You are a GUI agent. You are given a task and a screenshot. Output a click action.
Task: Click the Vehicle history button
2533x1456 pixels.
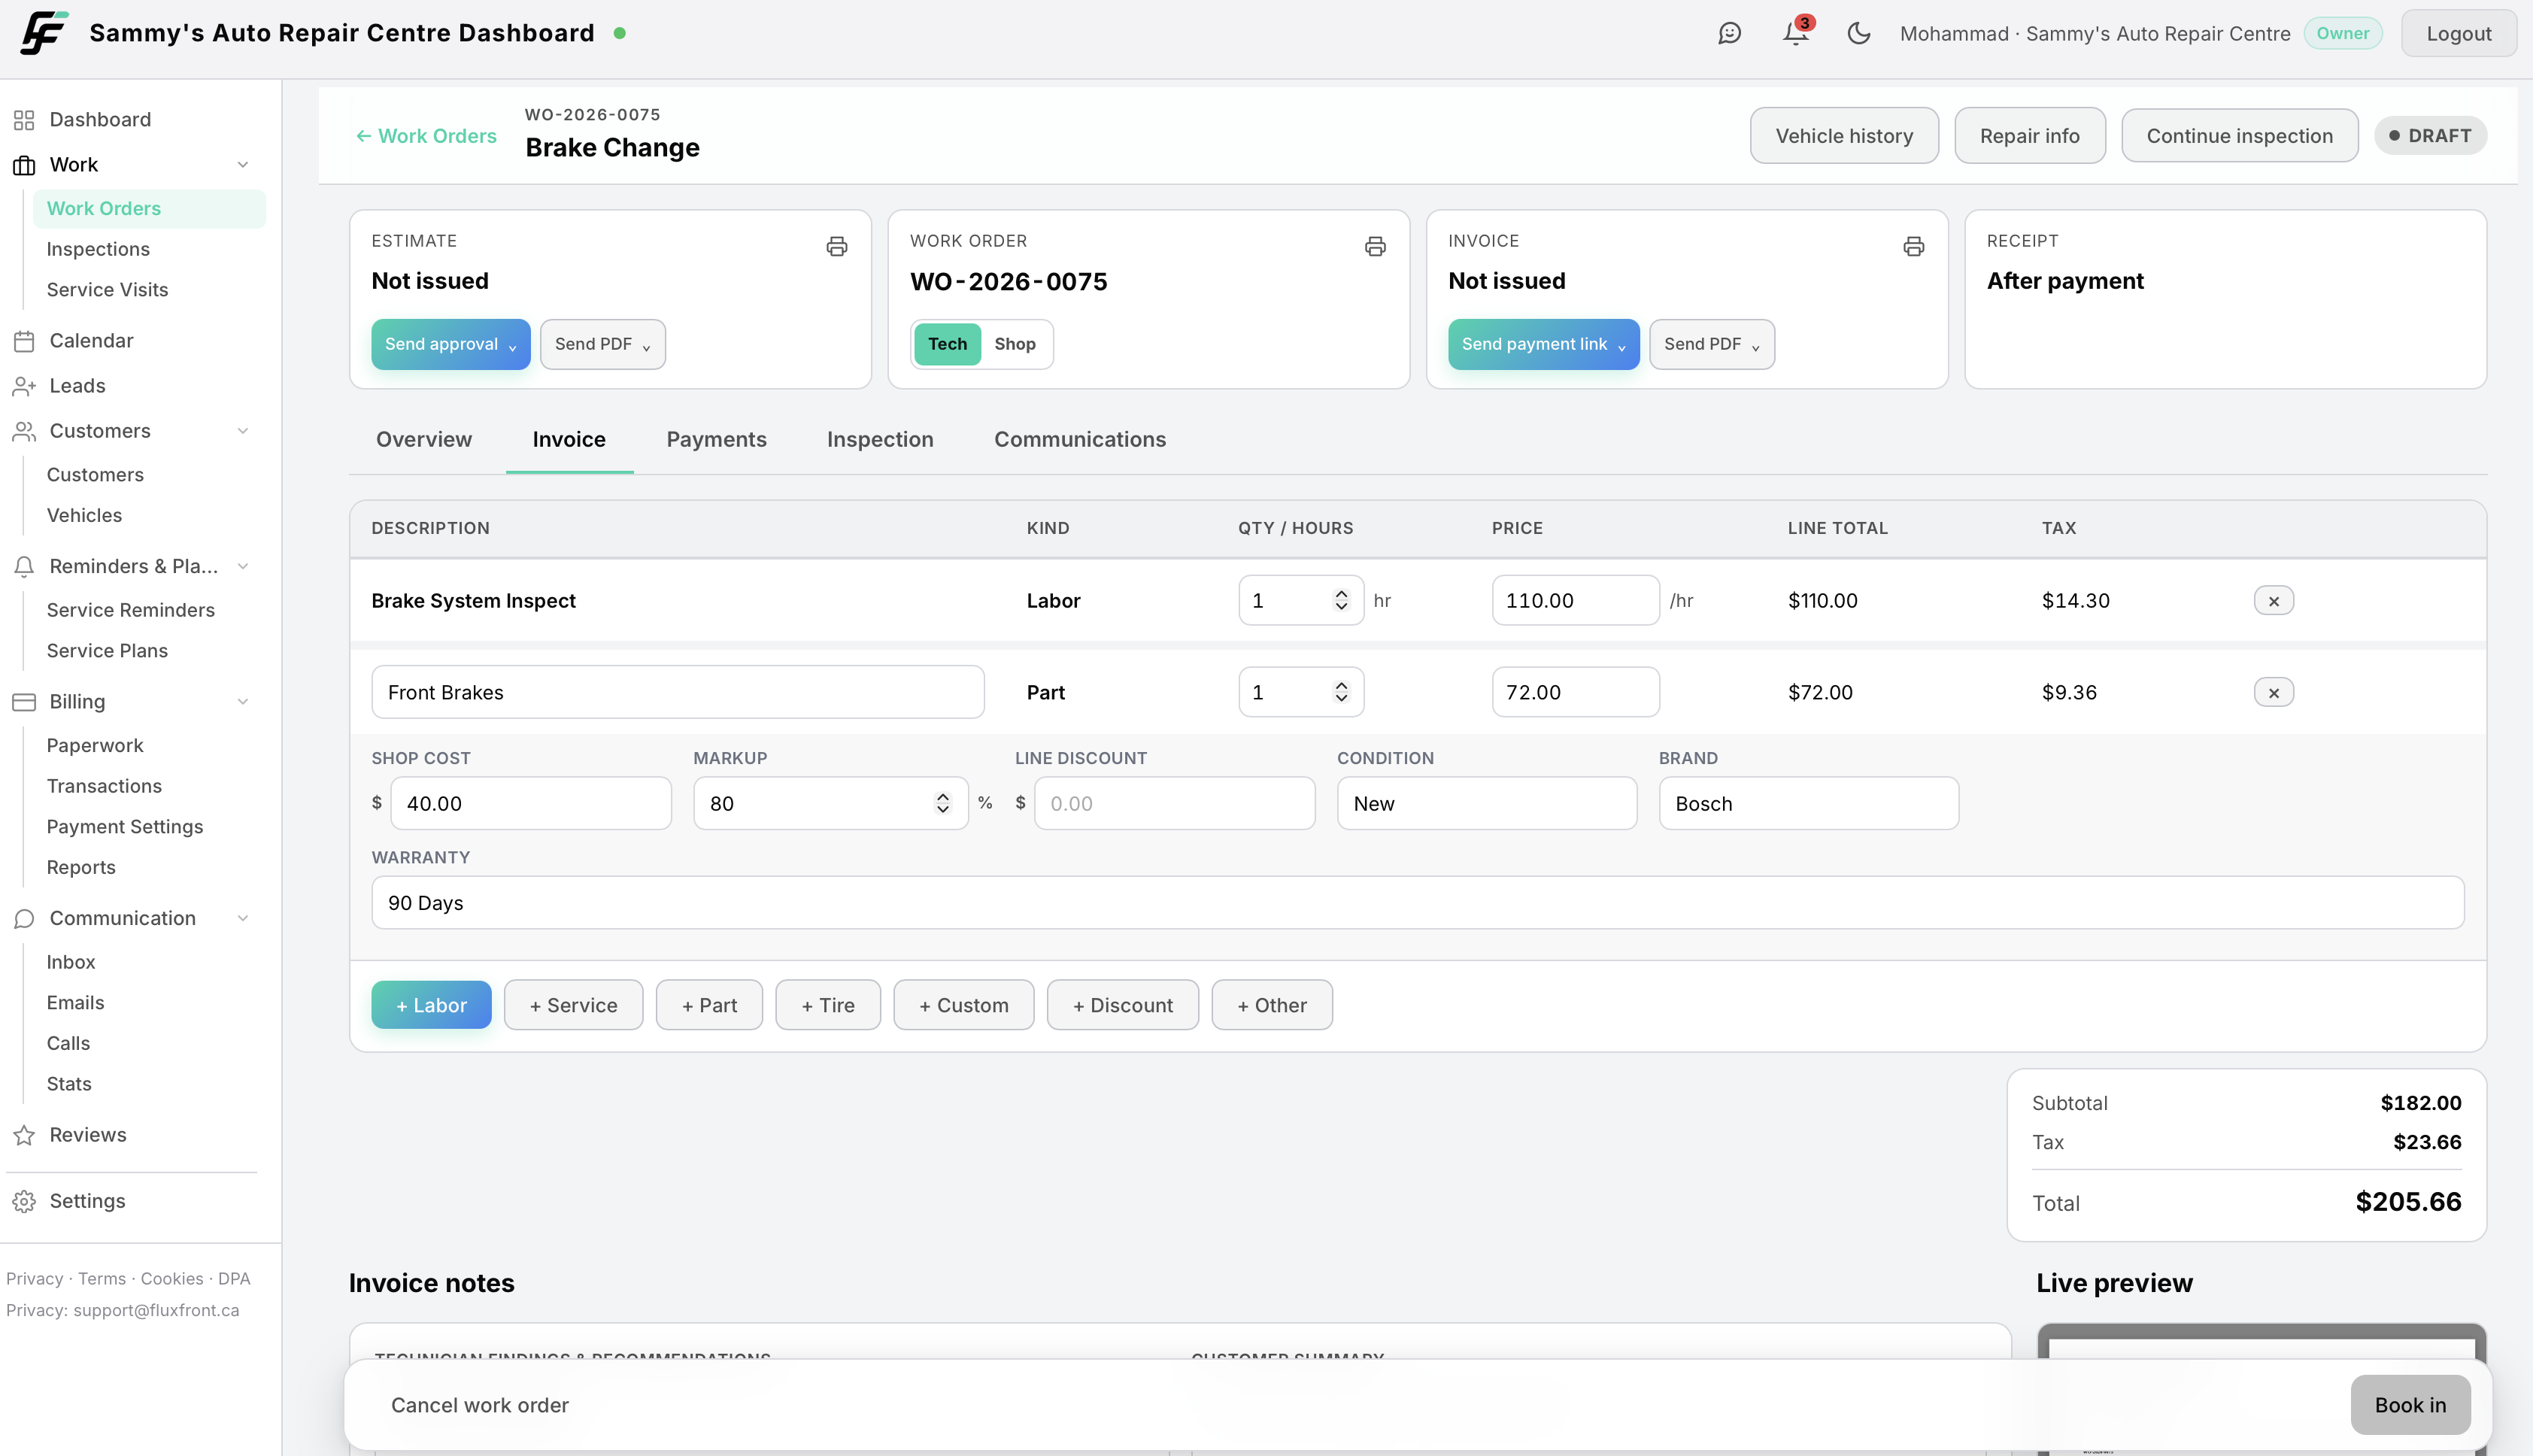1844,136
